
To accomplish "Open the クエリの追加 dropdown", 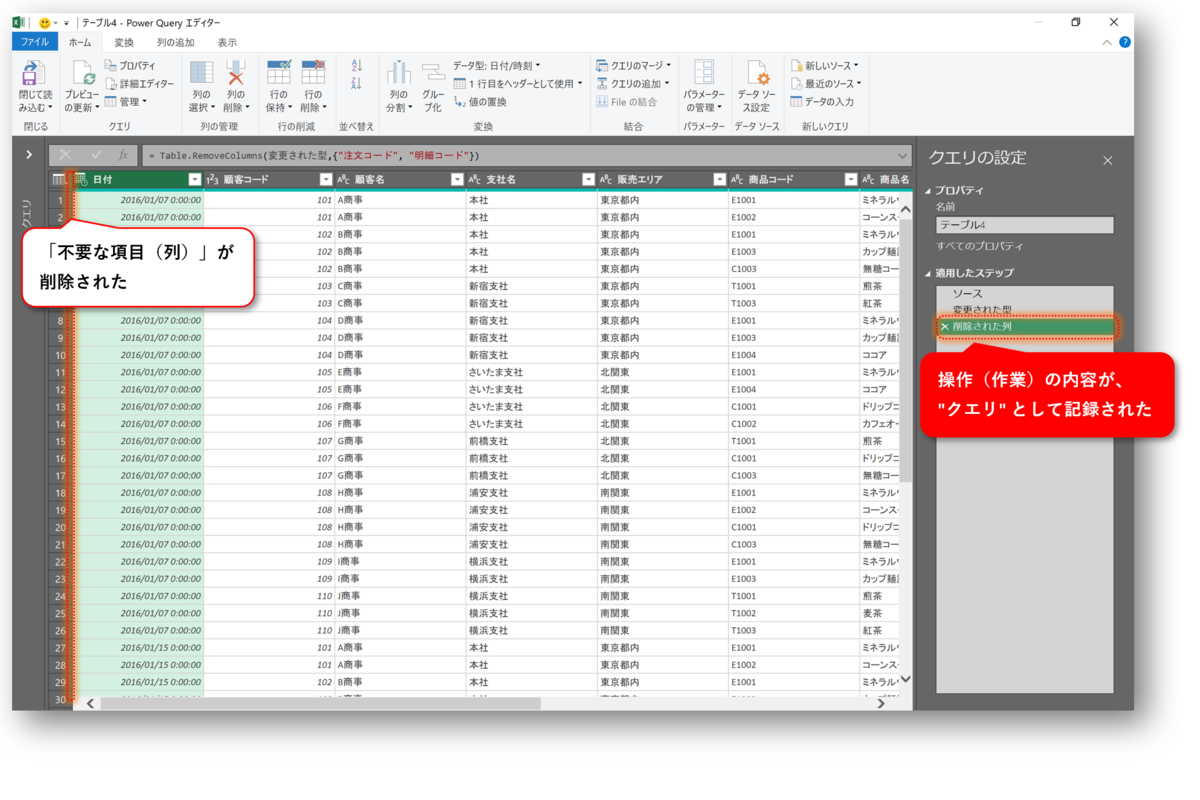I will (632, 84).
